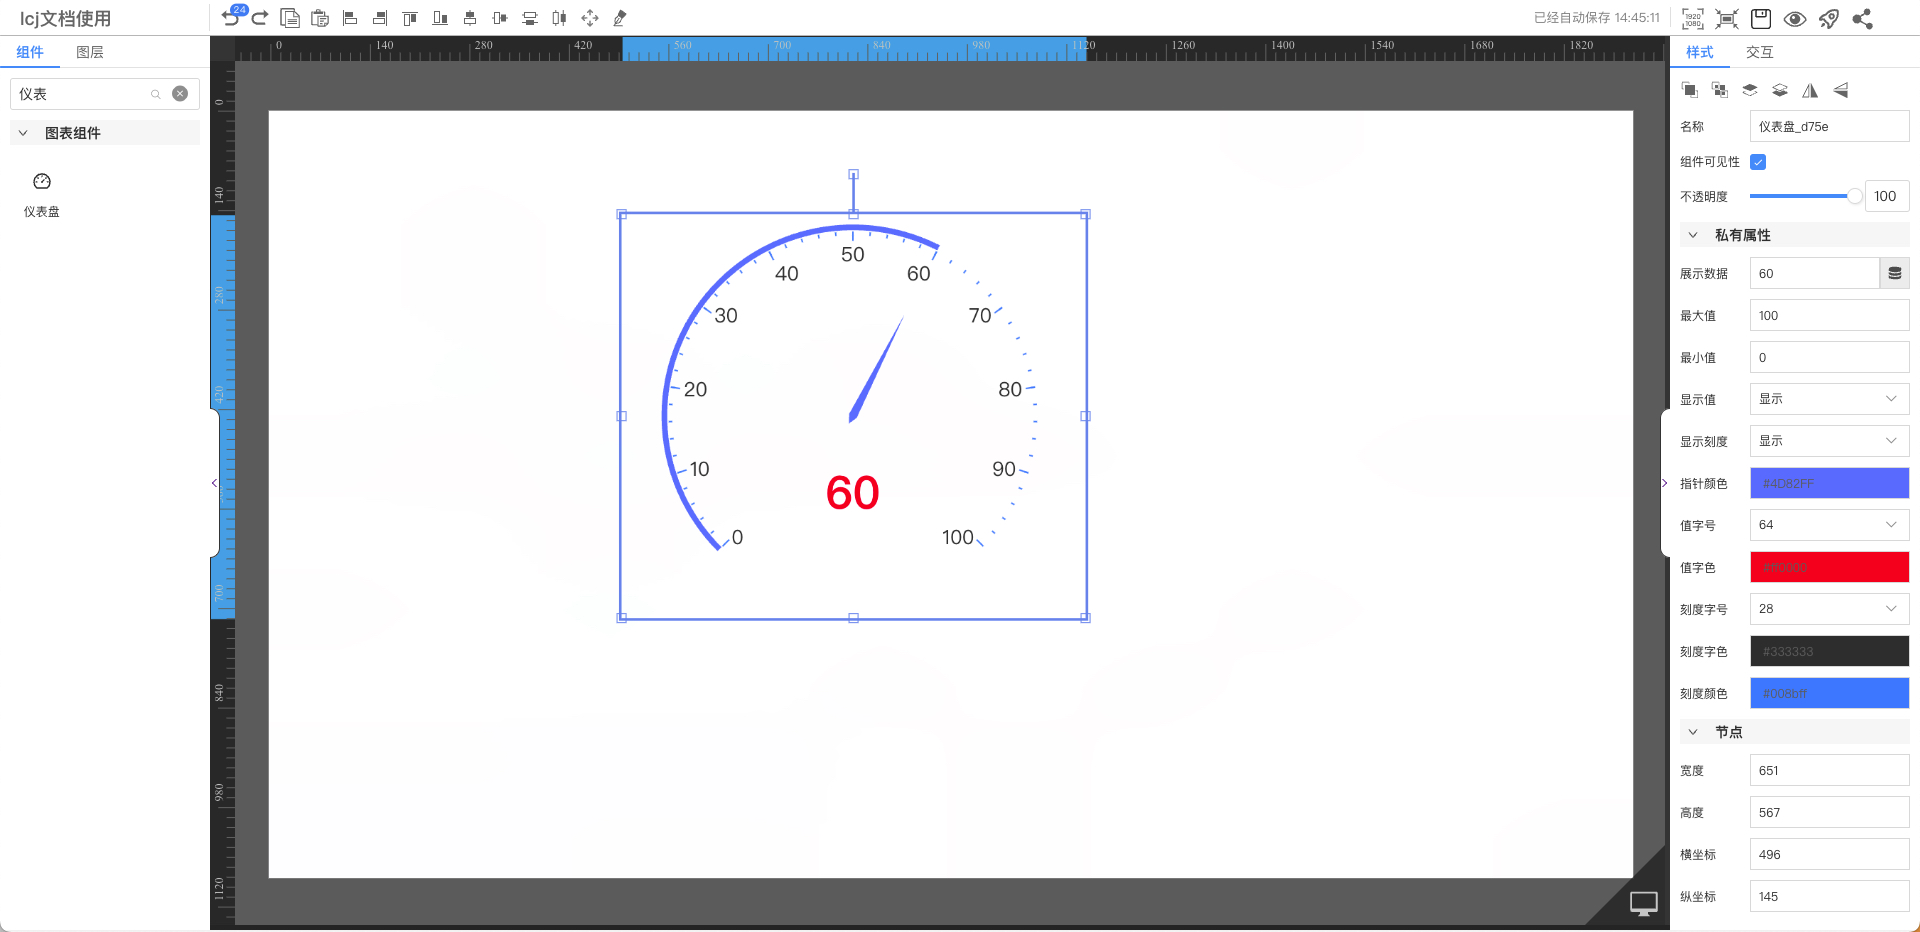Screen dimensions: 1920x932
Task: Align selection to bottom edge
Action: [440, 18]
